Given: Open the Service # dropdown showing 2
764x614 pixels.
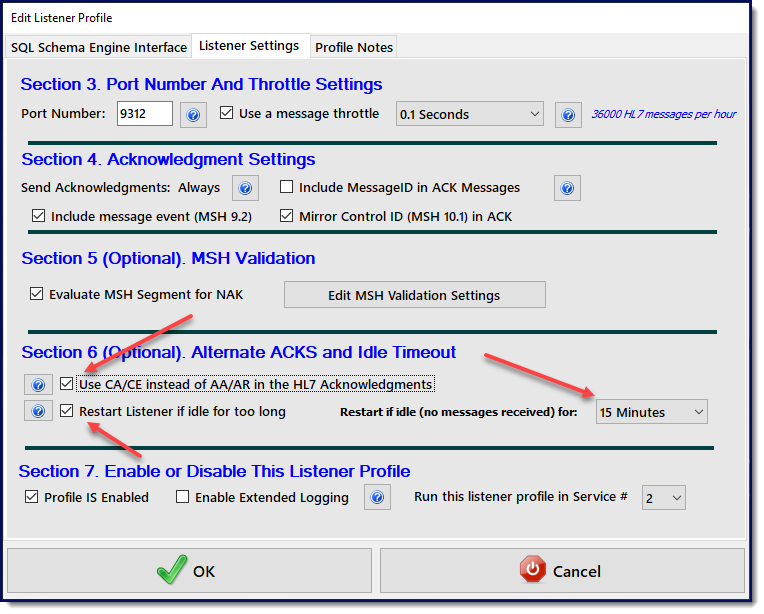Looking at the screenshot, I should click(x=664, y=498).
